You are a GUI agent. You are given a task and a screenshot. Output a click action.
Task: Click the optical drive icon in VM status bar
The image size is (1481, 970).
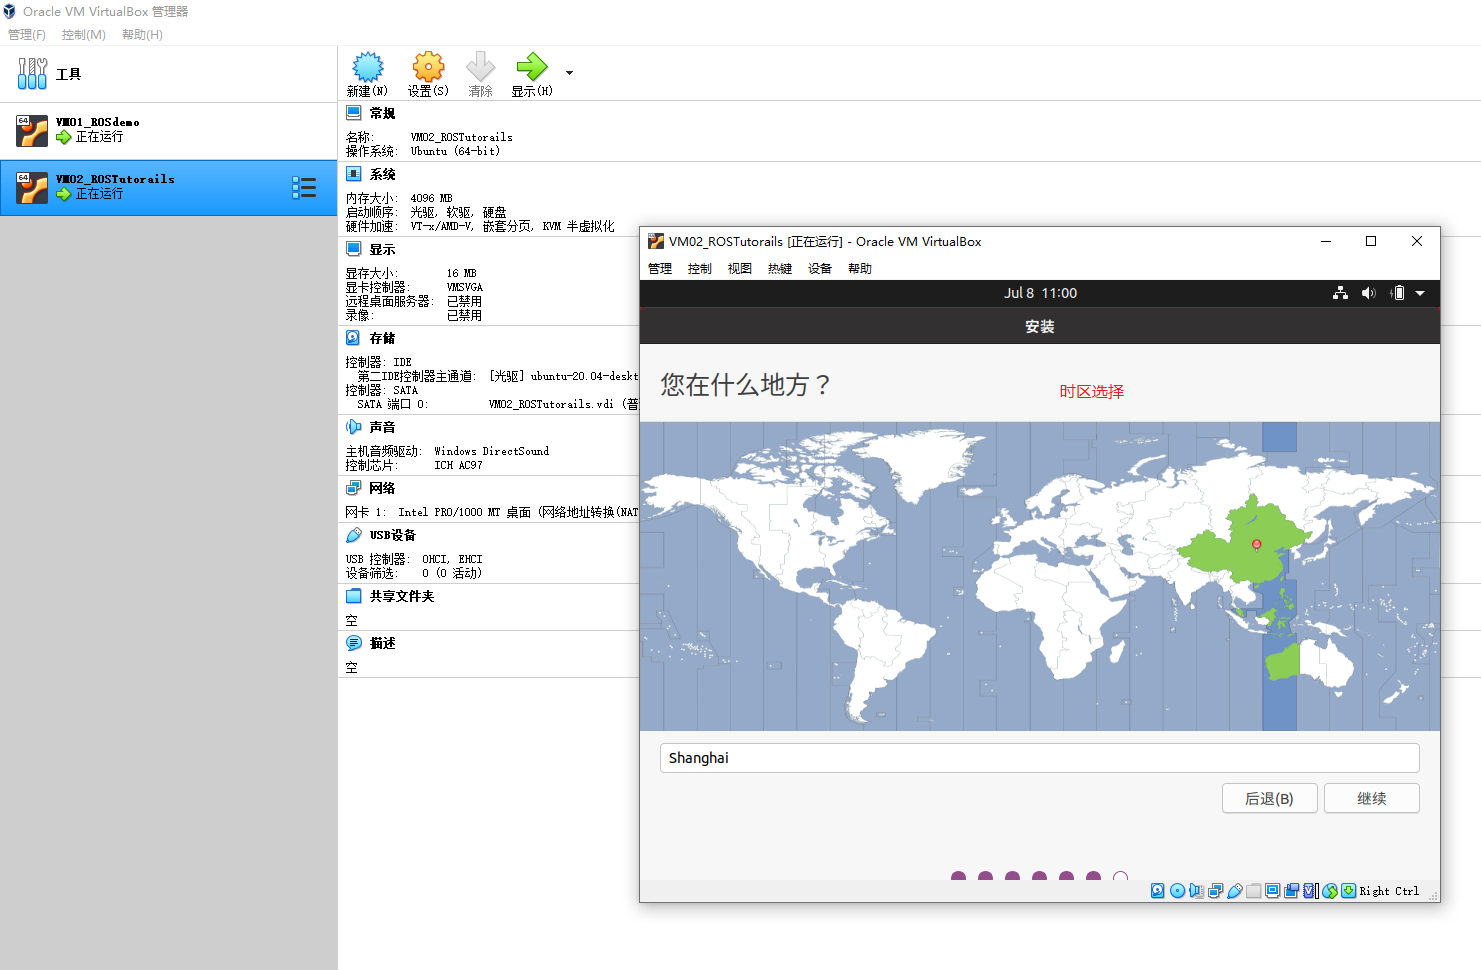click(x=1177, y=890)
